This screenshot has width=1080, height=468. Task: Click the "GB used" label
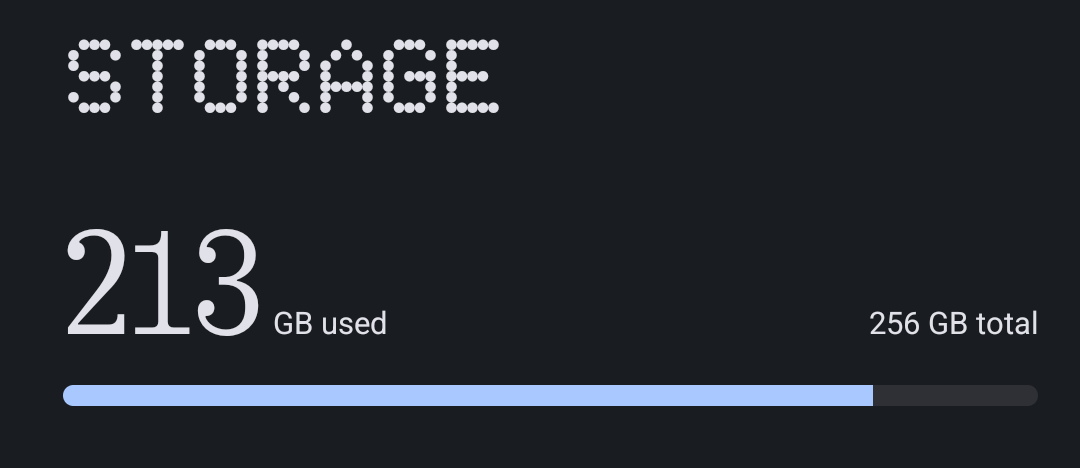330,324
